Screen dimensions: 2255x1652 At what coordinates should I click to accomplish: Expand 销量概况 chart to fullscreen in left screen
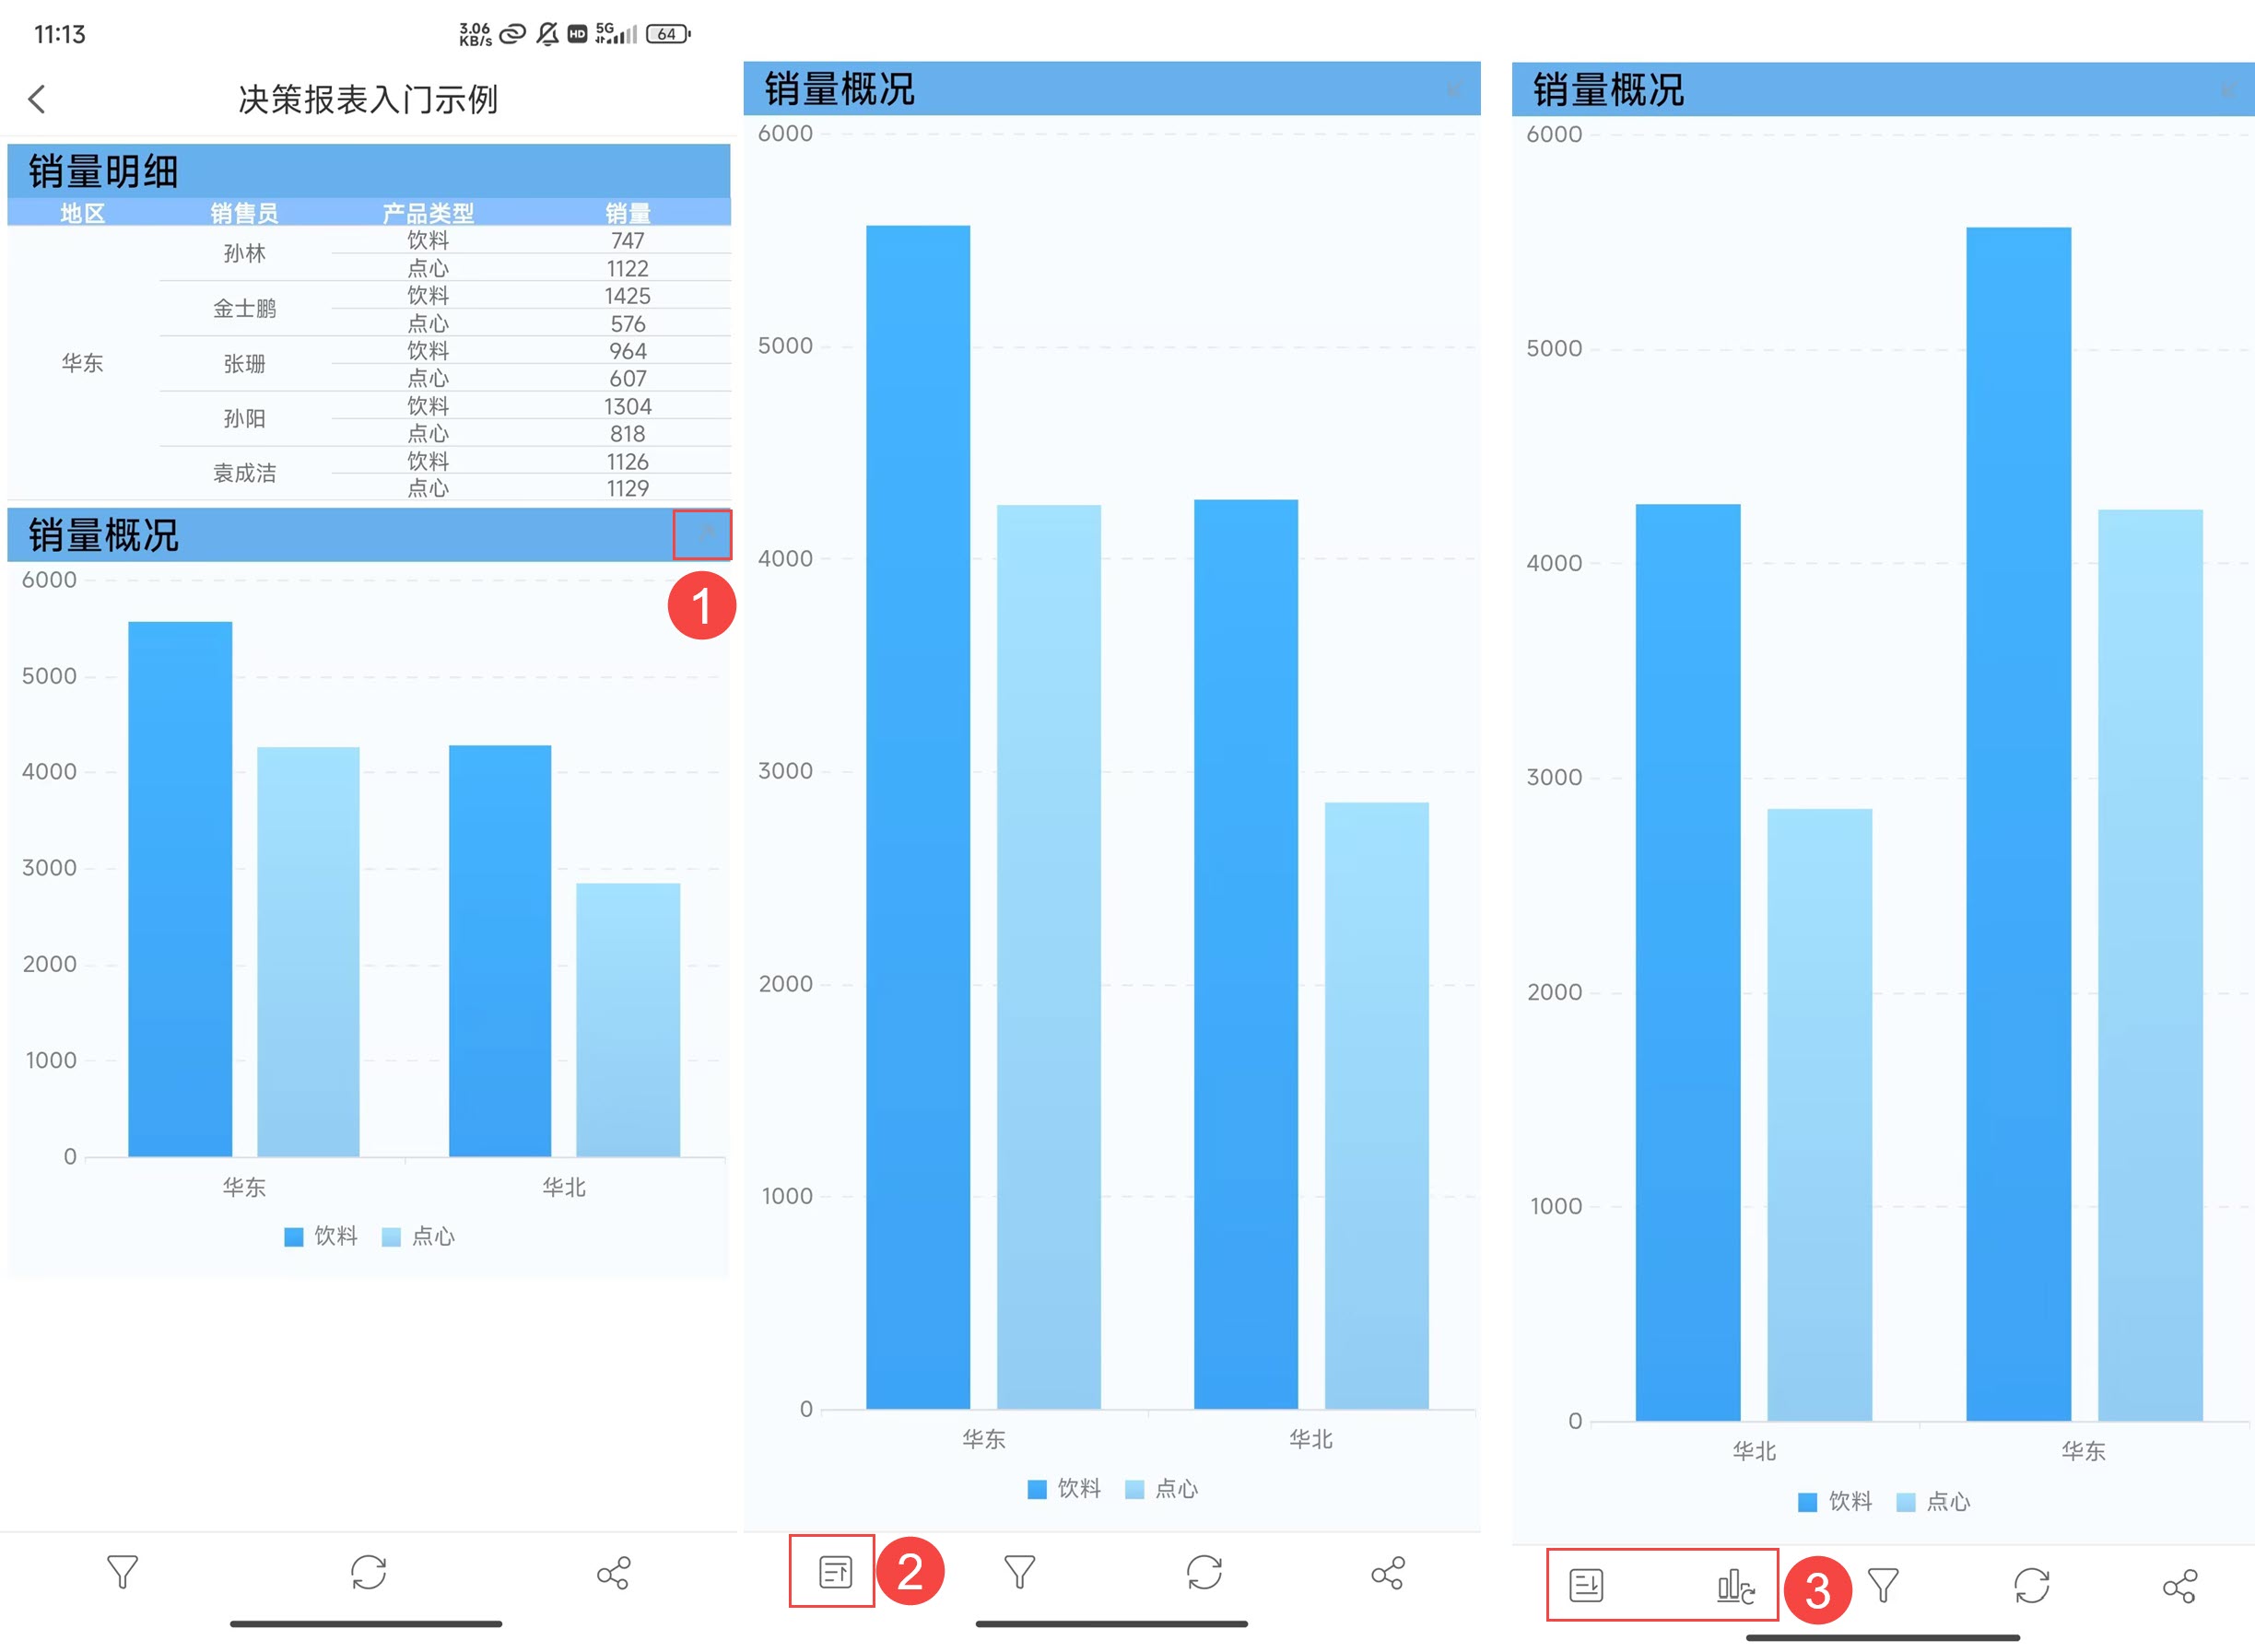703,533
